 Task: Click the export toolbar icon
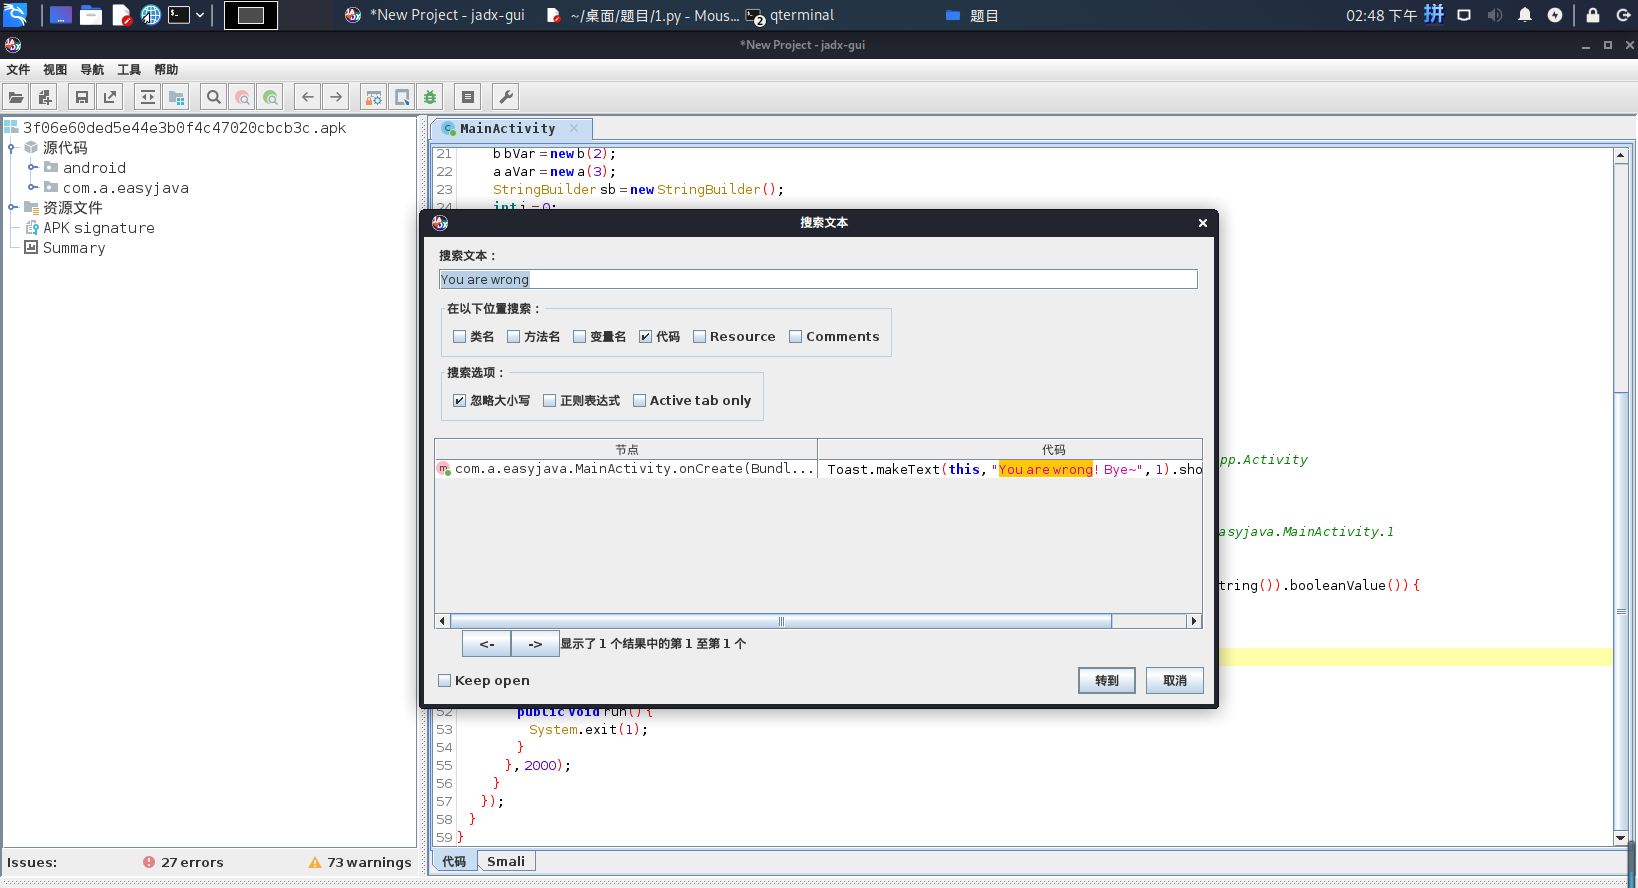110,97
